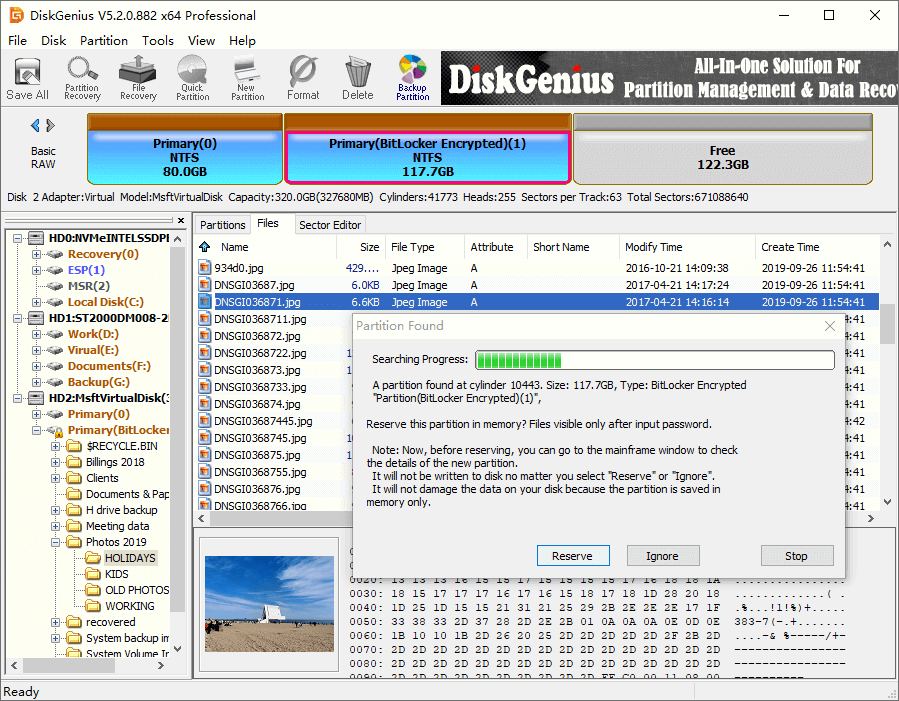The width and height of the screenshot is (899, 701).
Task: Close the left disk tree panel
Action: click(x=180, y=221)
